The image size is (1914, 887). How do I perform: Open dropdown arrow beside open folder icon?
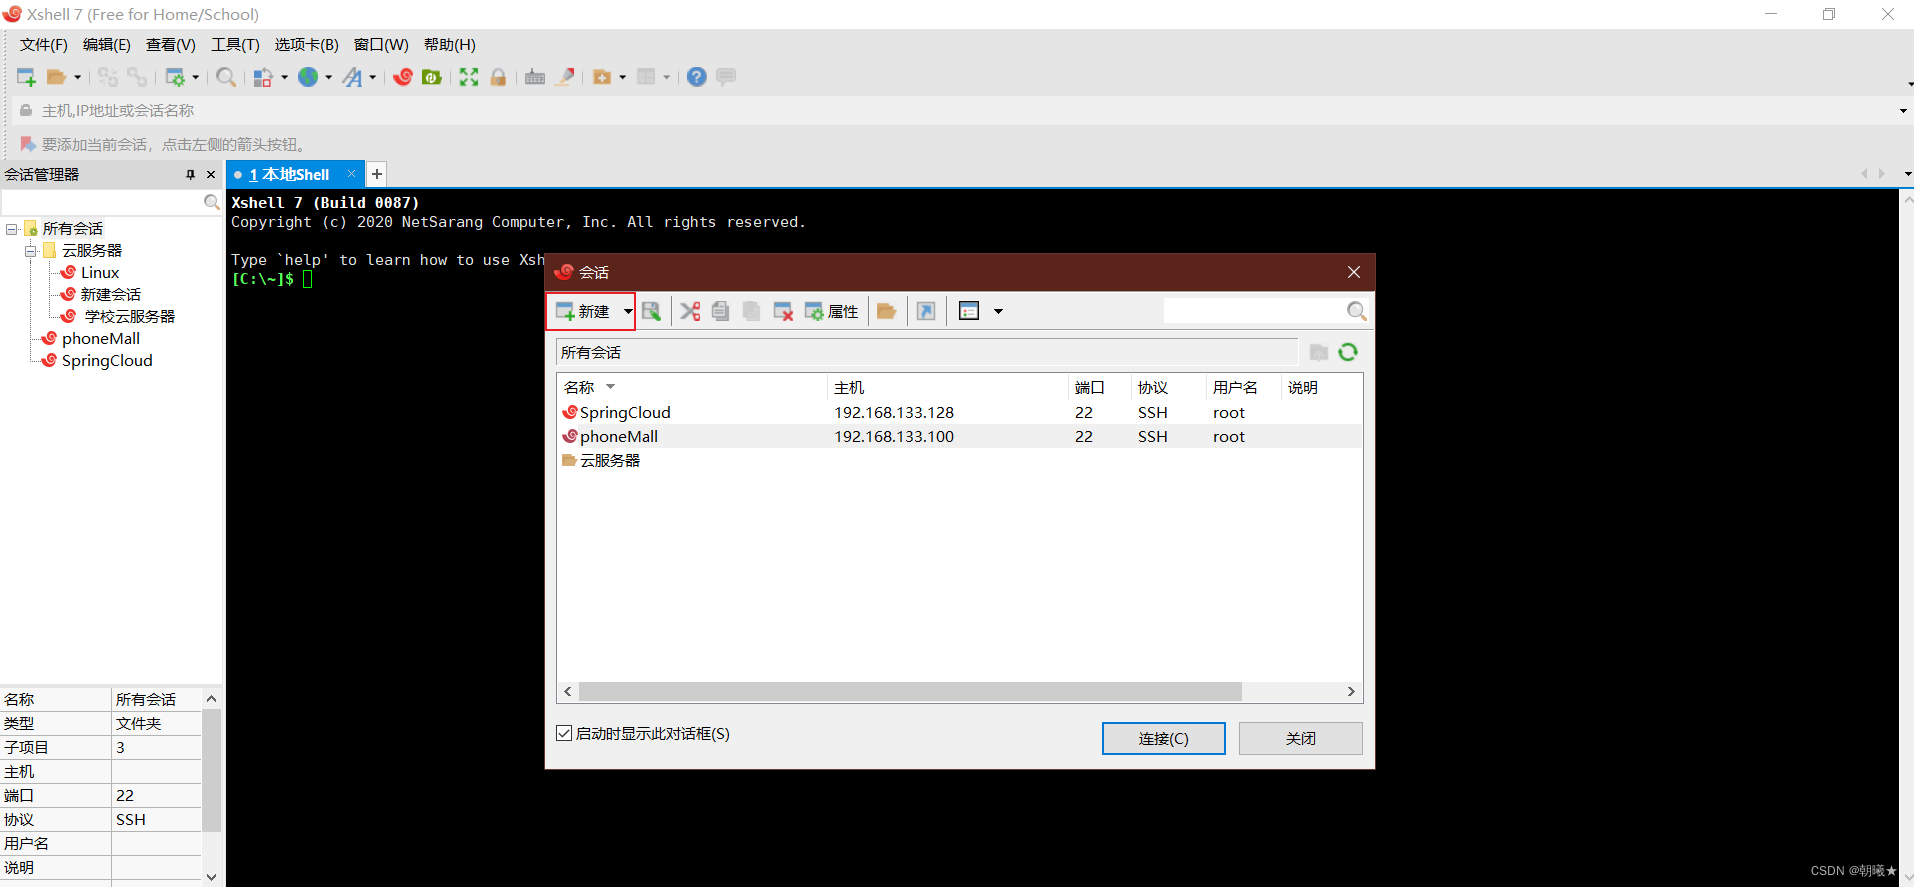(77, 77)
